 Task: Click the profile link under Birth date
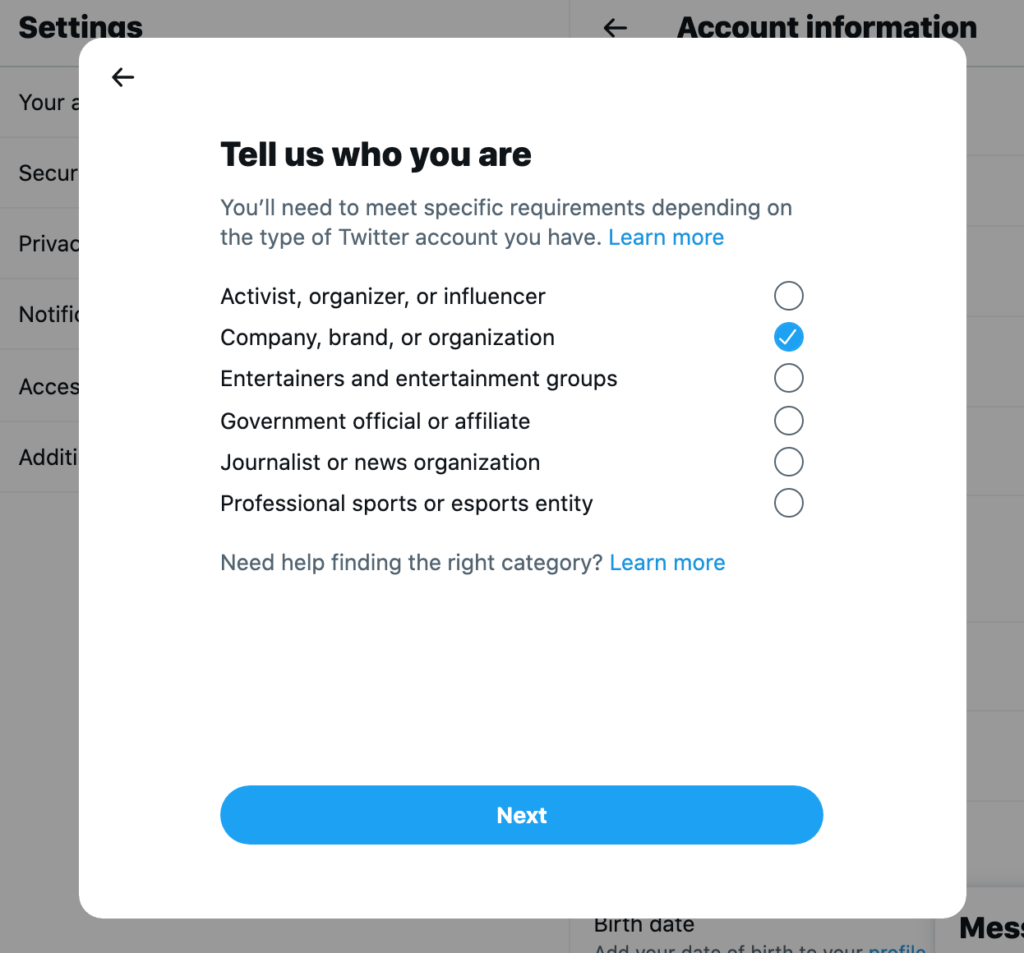899,948
